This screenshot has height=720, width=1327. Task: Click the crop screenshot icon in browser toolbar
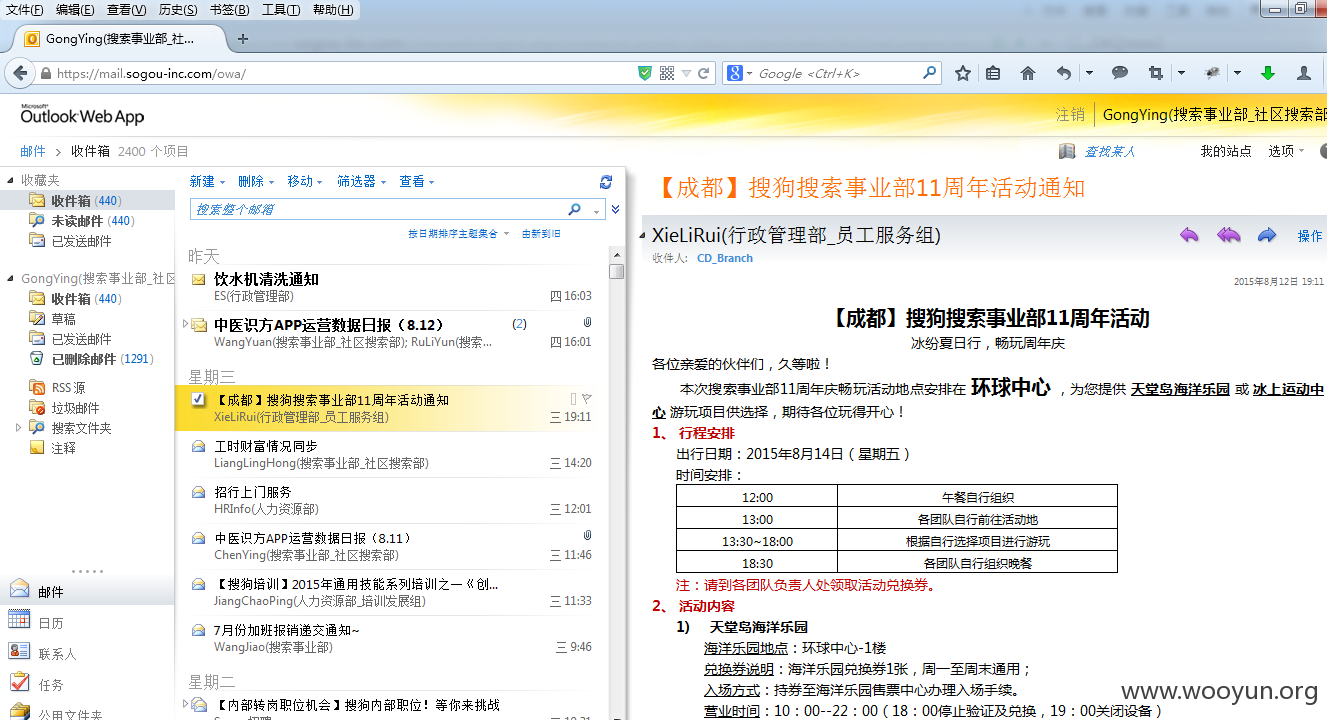[x=1156, y=73]
